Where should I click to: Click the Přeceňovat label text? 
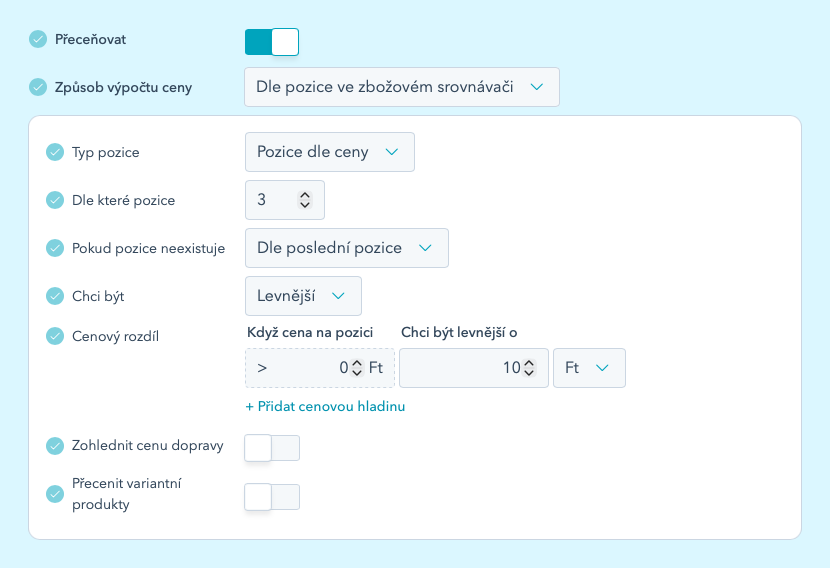click(91, 40)
